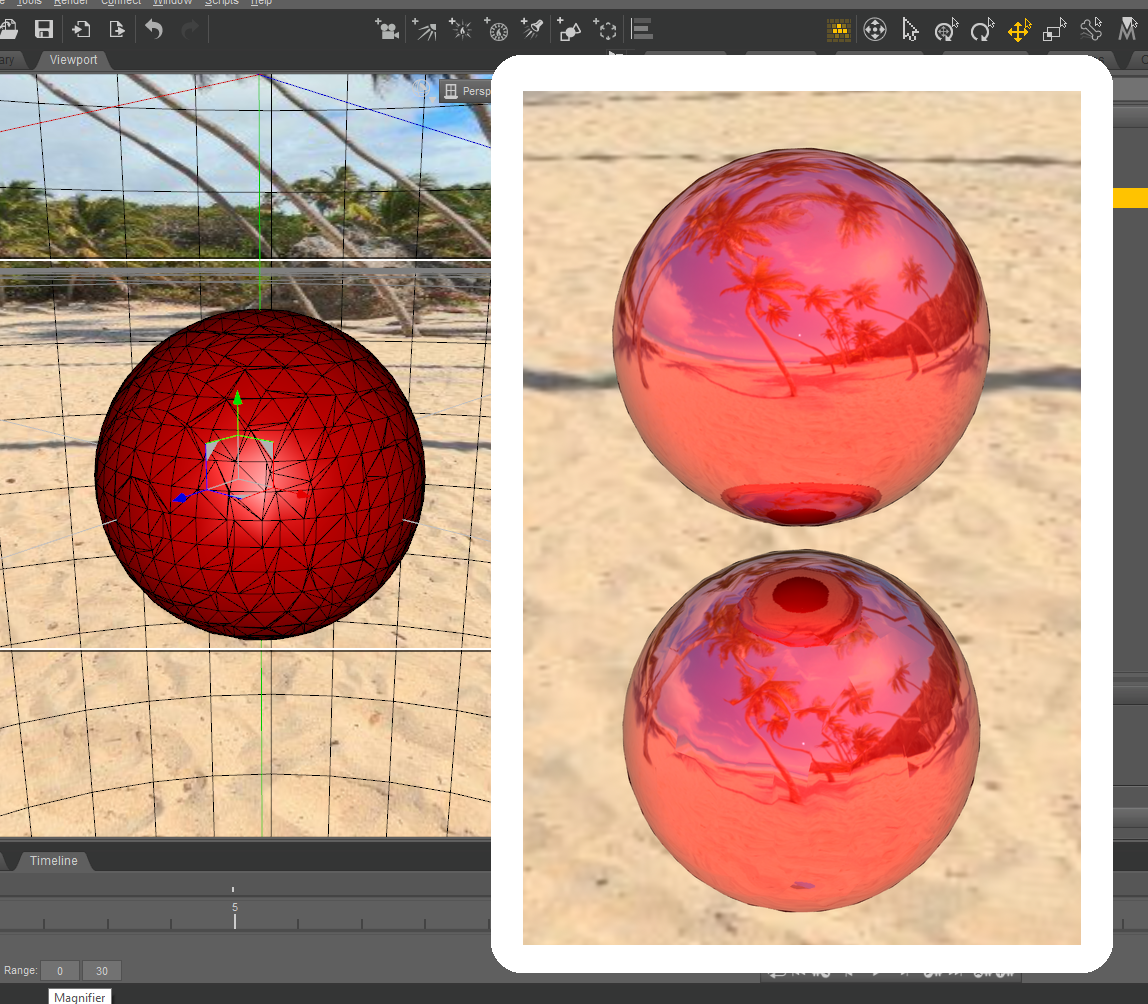Screen dimensions: 1148x1004
Task: Switch to the Viewport tab
Action: point(73,60)
